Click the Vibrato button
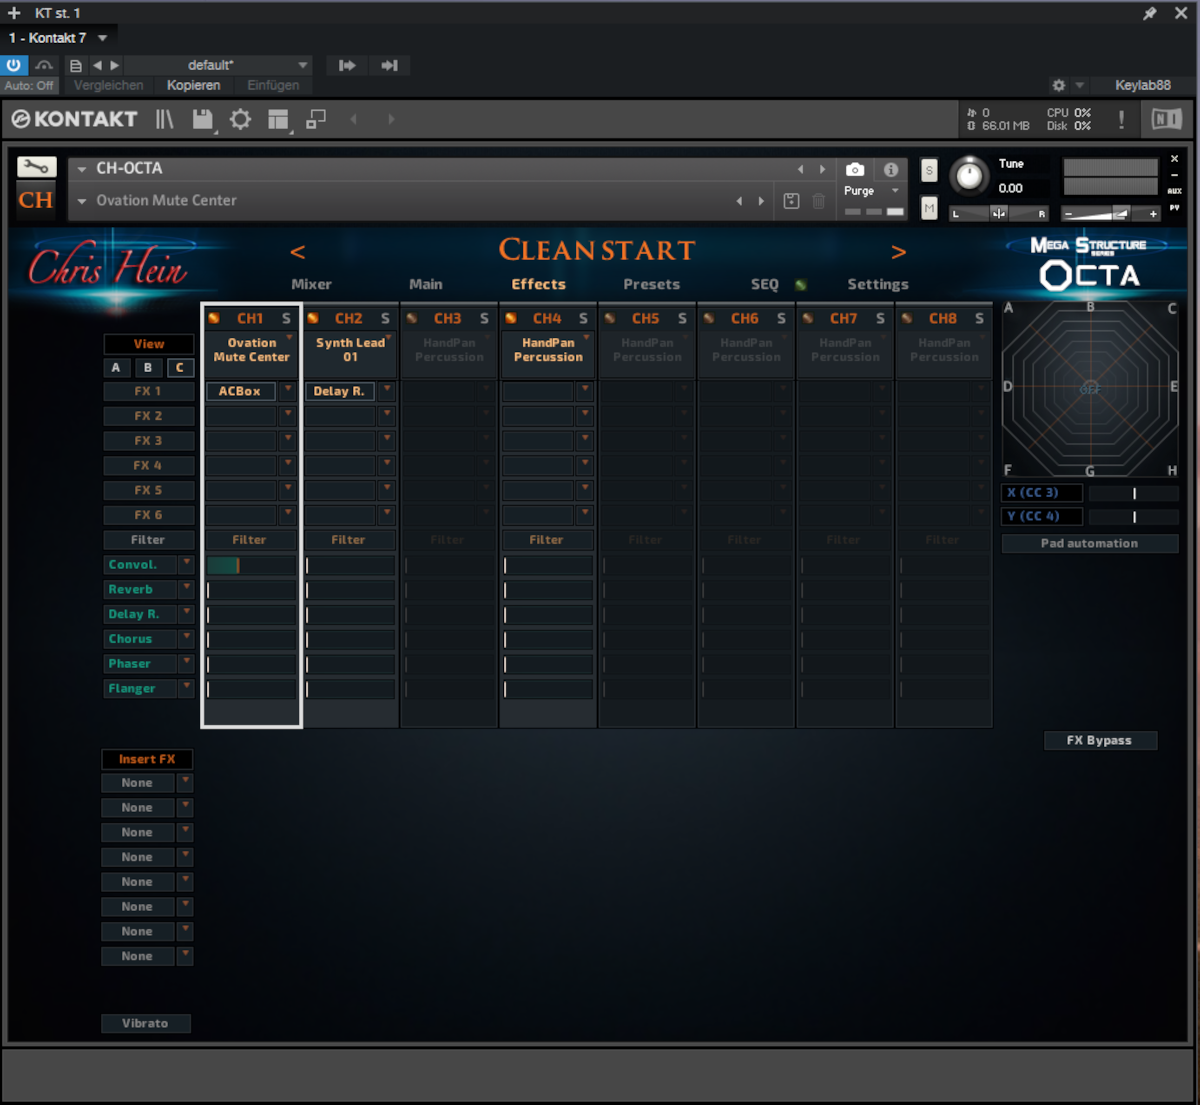Image resolution: width=1200 pixels, height=1105 pixels. [x=146, y=1023]
